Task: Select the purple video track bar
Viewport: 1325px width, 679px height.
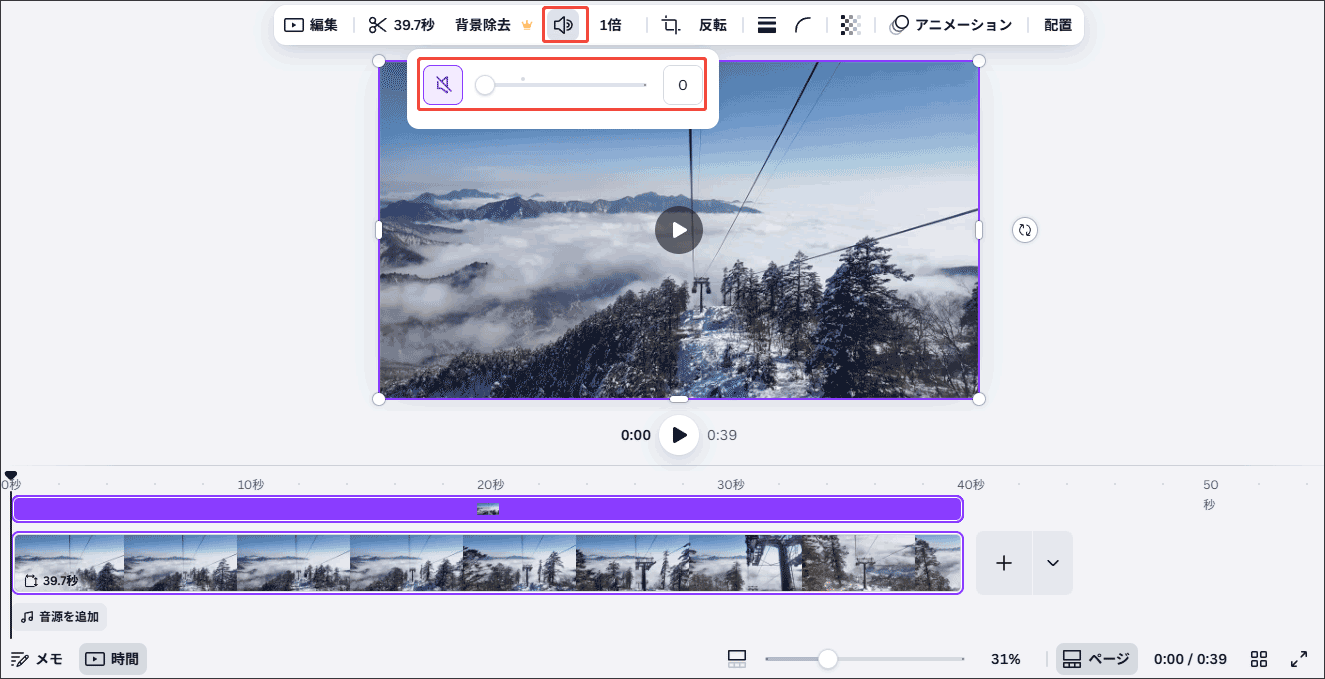Action: (x=487, y=509)
